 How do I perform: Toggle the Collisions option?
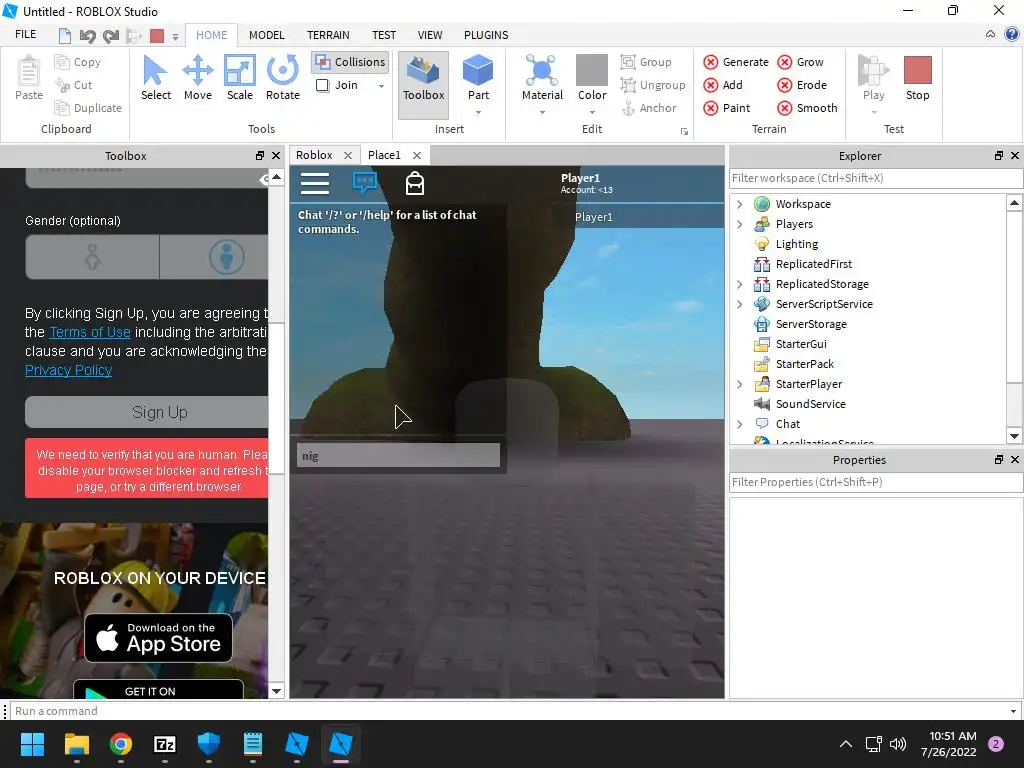coord(350,62)
